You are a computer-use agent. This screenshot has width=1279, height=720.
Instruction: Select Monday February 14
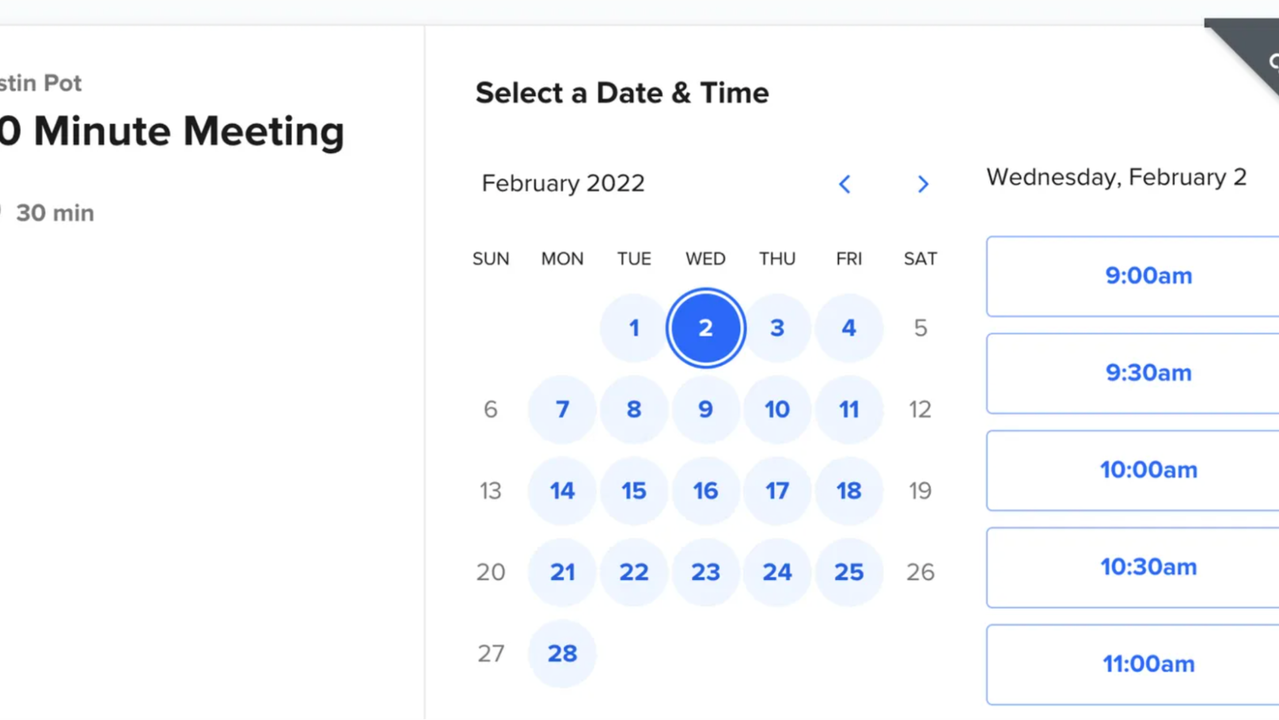(562, 491)
